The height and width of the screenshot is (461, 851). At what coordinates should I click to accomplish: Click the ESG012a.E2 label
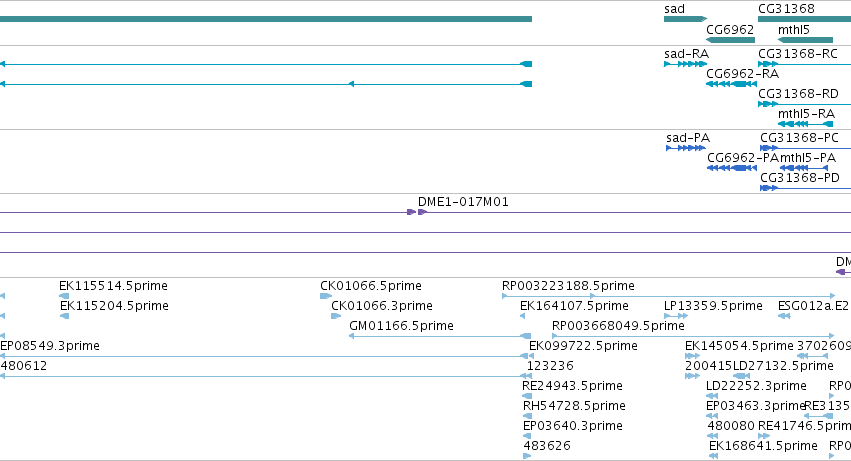(813, 306)
